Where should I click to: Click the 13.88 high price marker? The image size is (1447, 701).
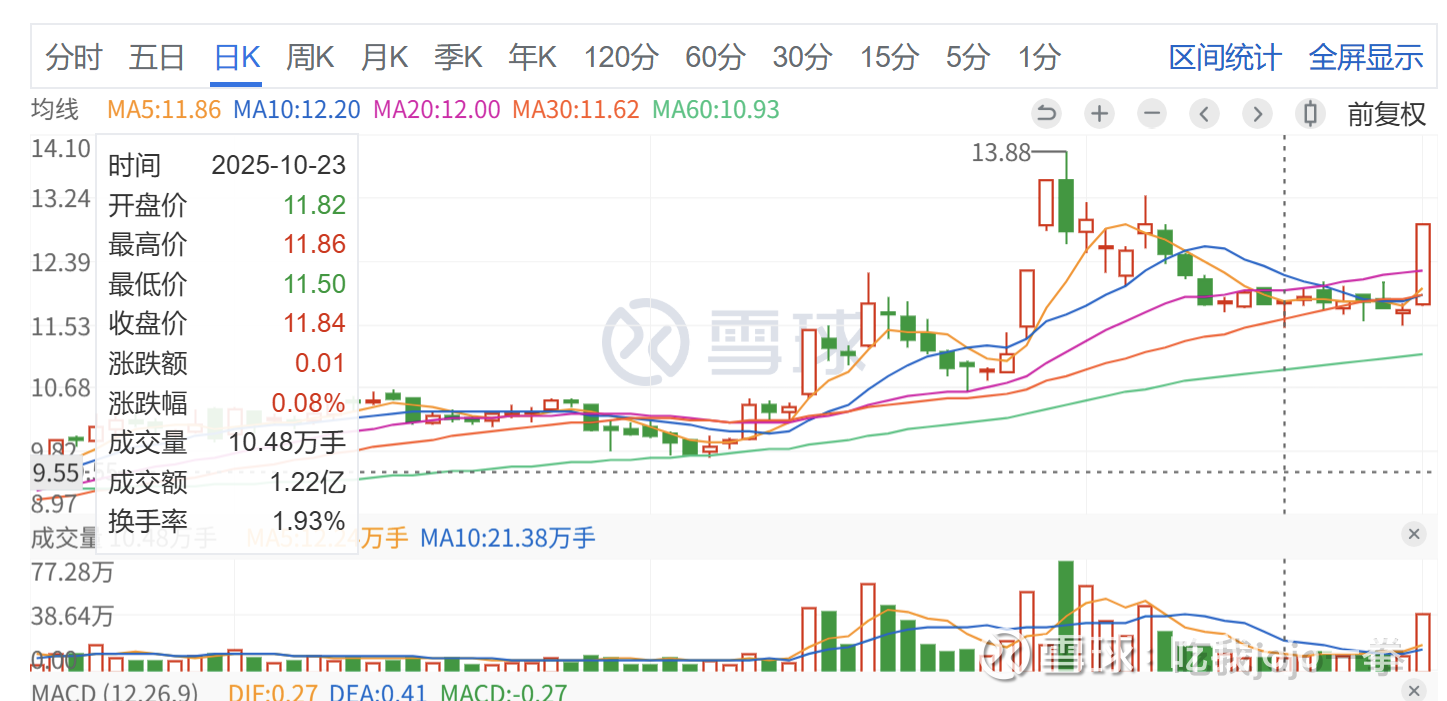[1001, 152]
